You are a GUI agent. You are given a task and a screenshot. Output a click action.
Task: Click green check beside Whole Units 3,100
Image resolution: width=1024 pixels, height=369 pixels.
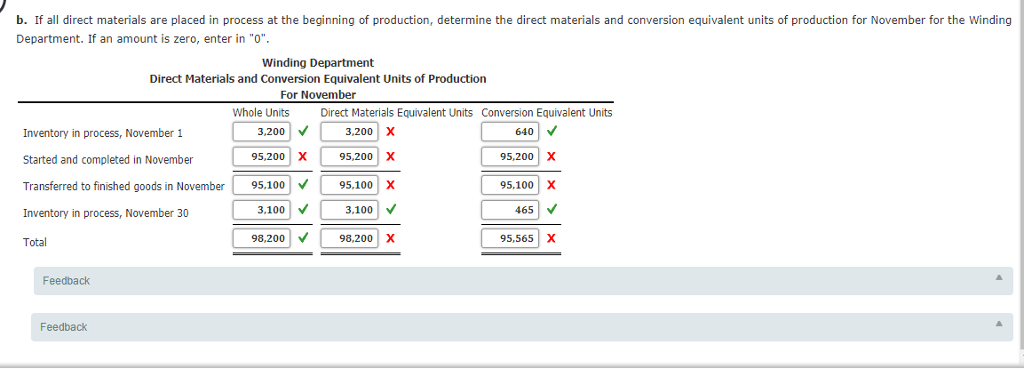(x=302, y=210)
